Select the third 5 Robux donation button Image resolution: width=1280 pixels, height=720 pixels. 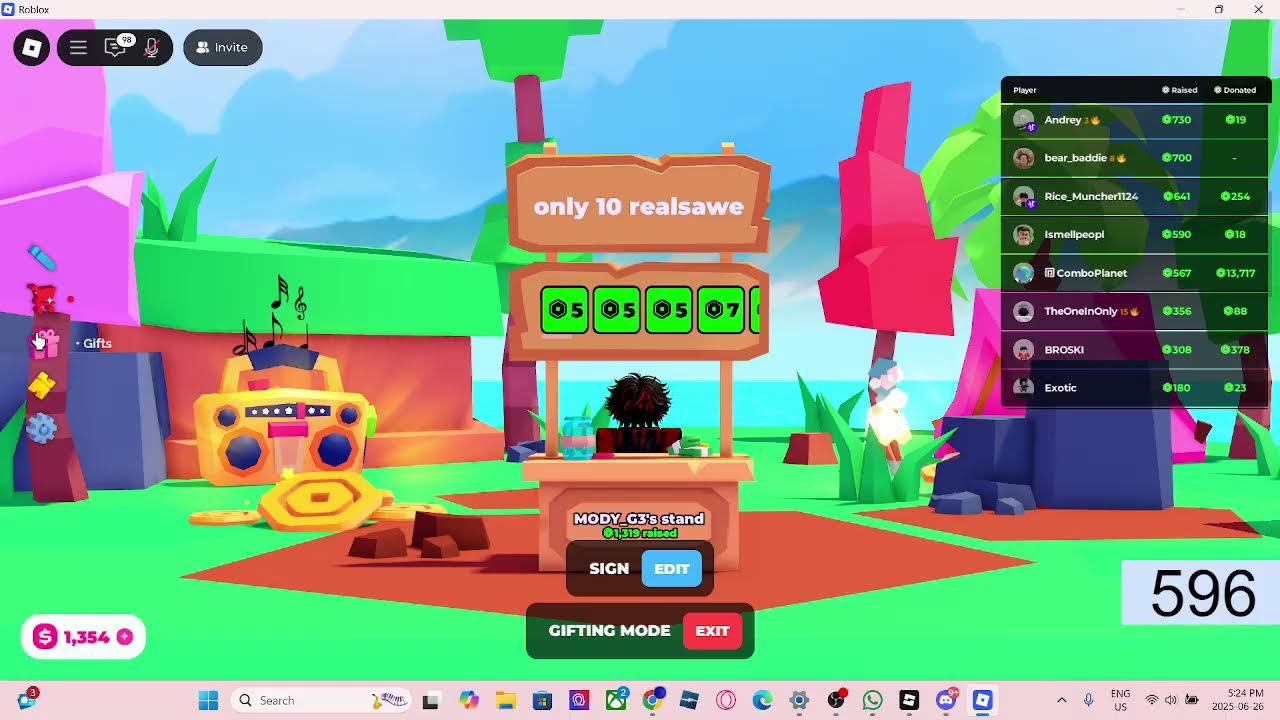tap(669, 310)
